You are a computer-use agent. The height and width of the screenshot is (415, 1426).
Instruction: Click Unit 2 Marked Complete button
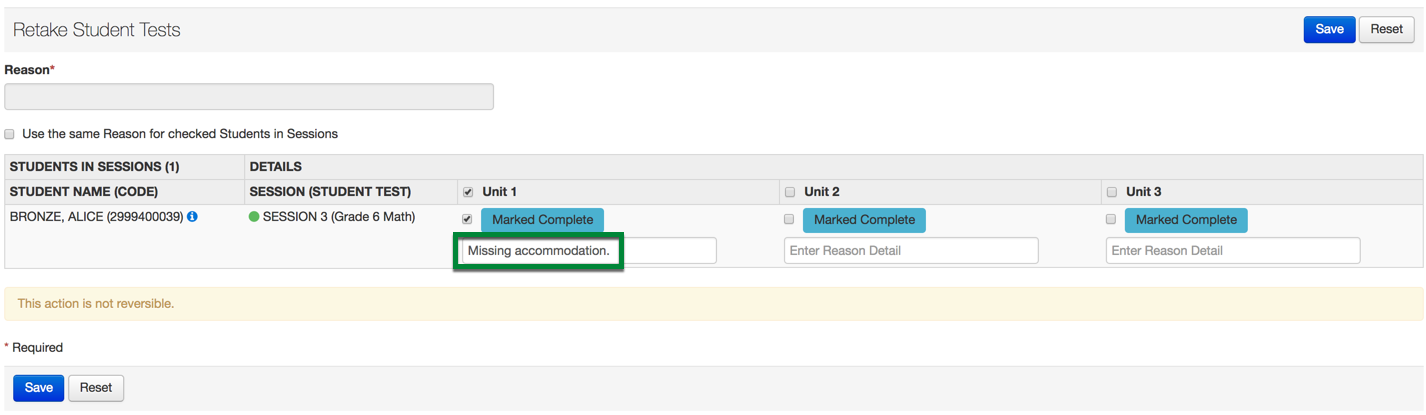pos(865,220)
